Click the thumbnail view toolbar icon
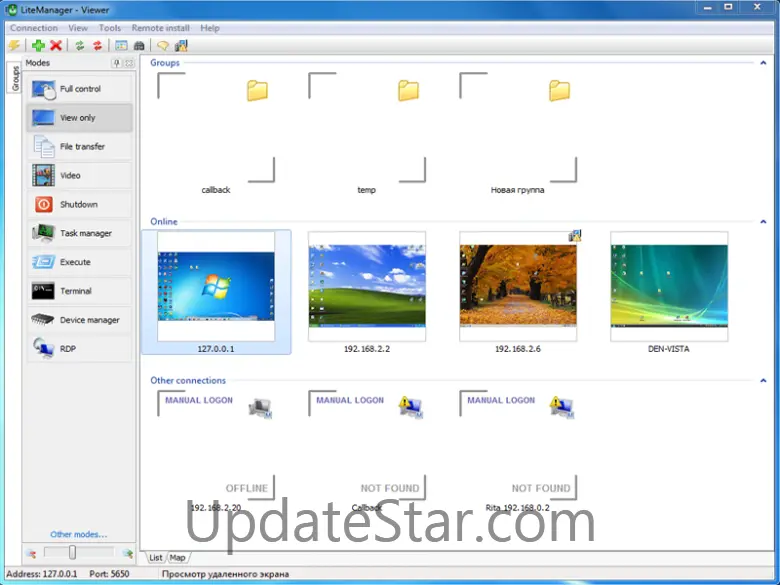 pyautogui.click(x=121, y=46)
